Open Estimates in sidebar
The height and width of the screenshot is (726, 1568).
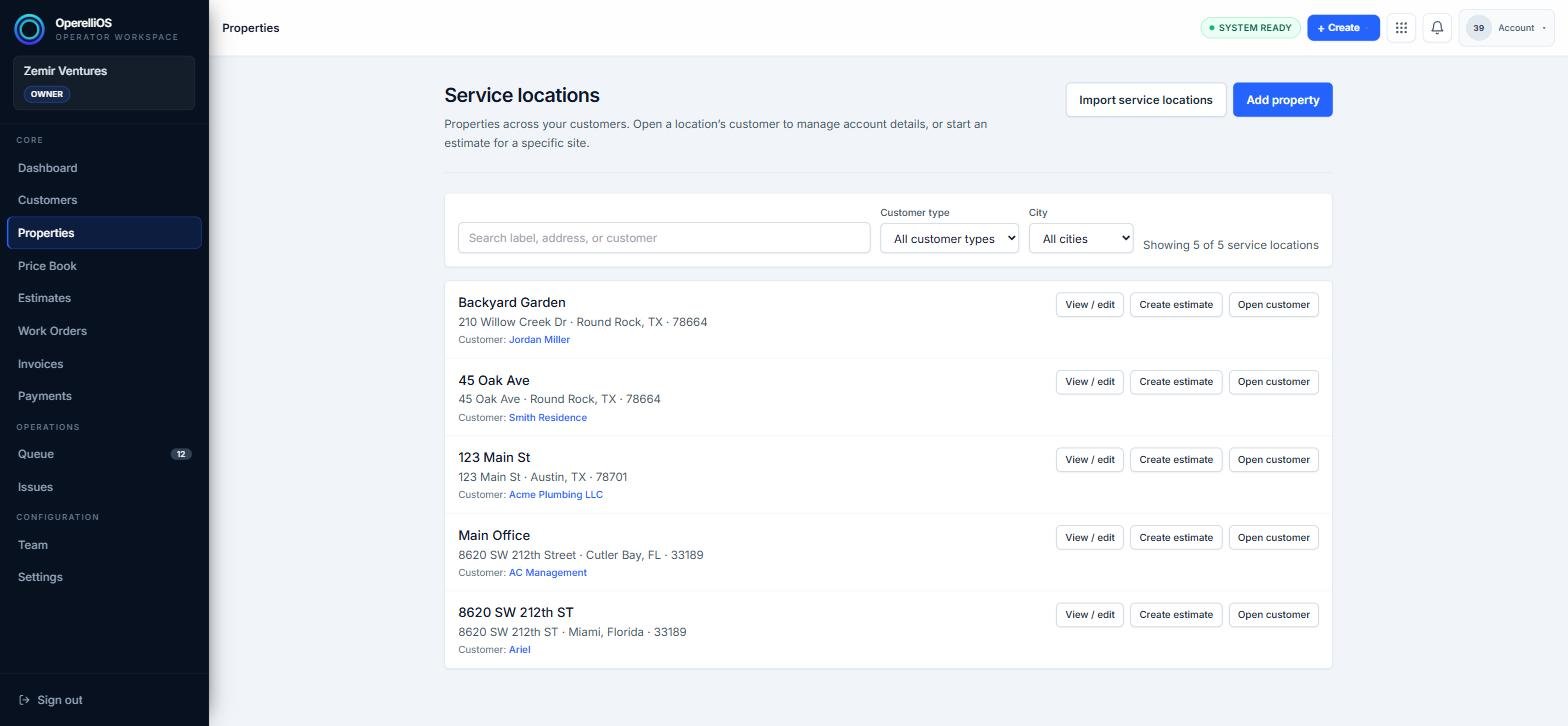tap(104, 298)
